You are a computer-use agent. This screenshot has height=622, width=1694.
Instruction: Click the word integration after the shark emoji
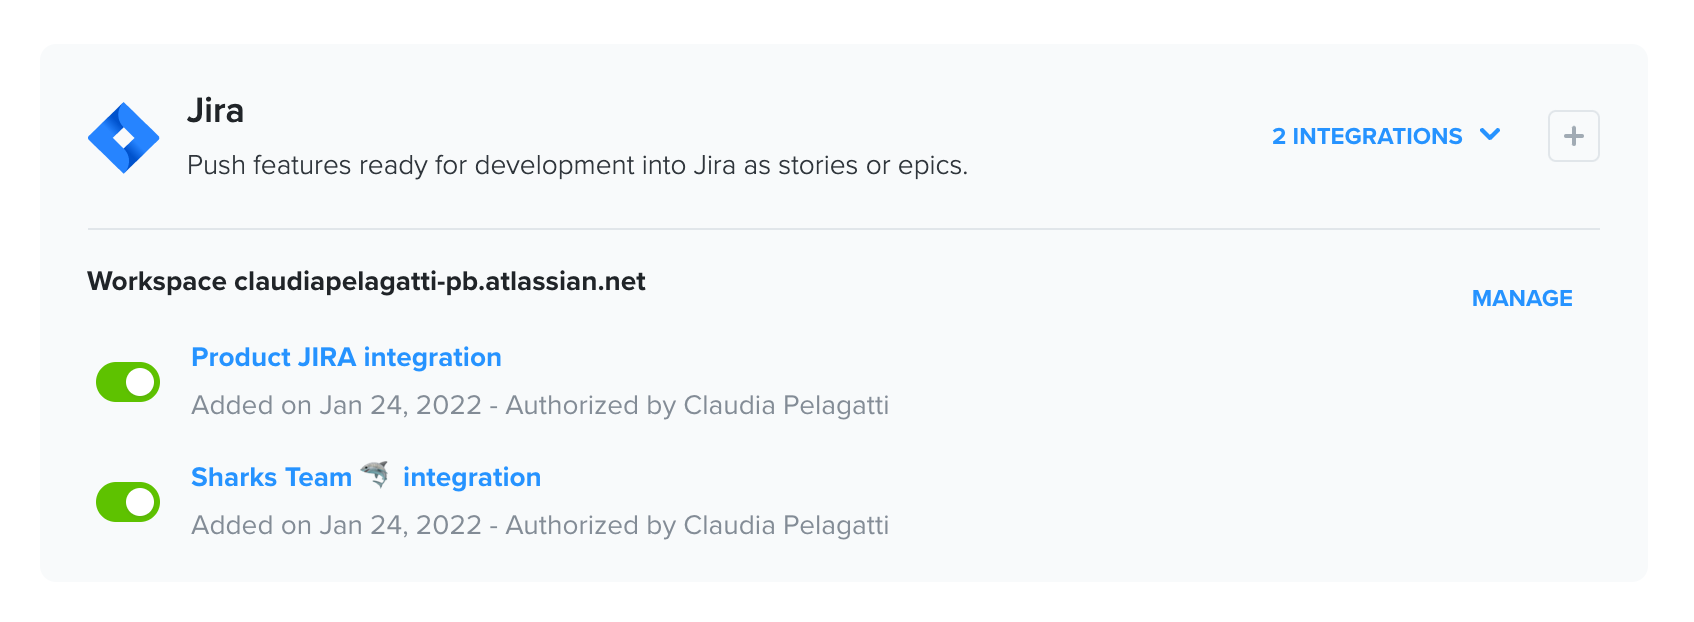tap(472, 478)
